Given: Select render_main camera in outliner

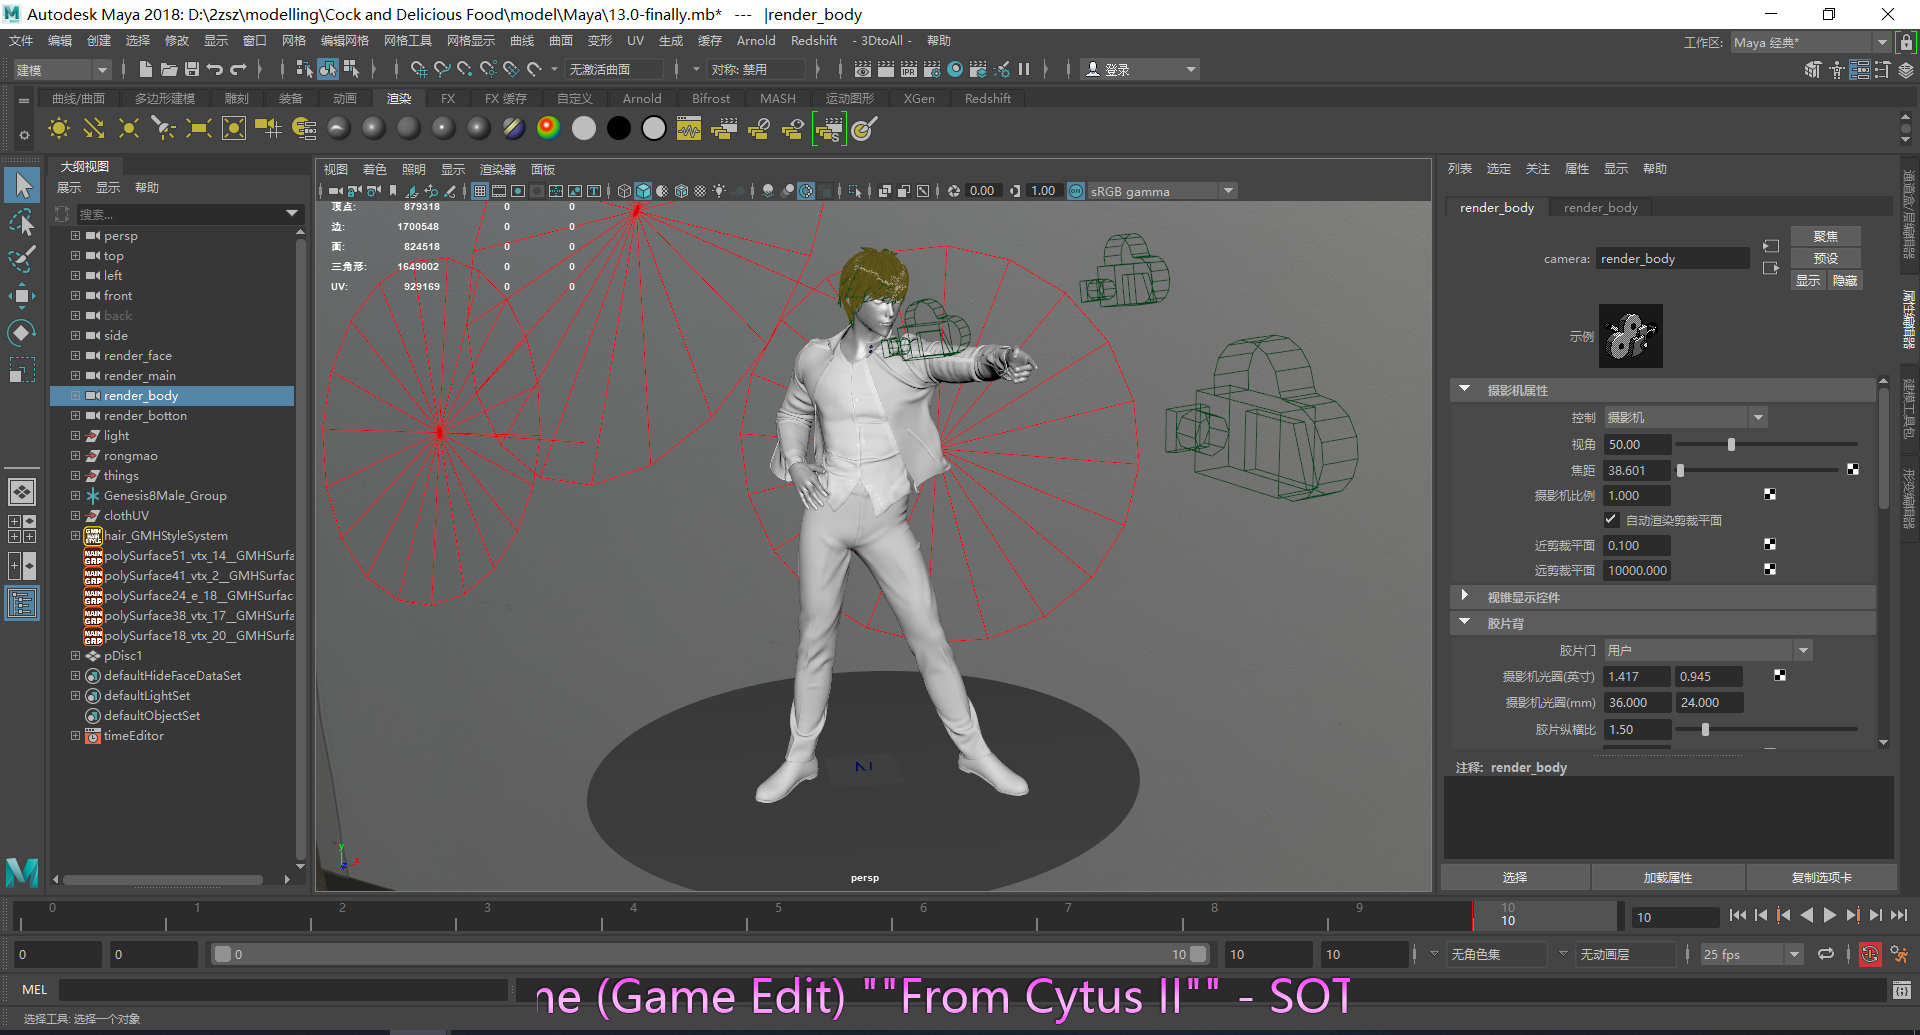Looking at the screenshot, I should 140,376.
